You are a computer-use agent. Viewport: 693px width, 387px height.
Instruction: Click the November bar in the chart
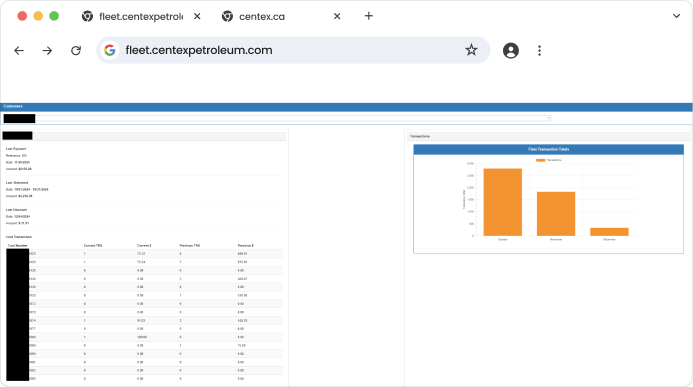pyautogui.click(x=556, y=214)
